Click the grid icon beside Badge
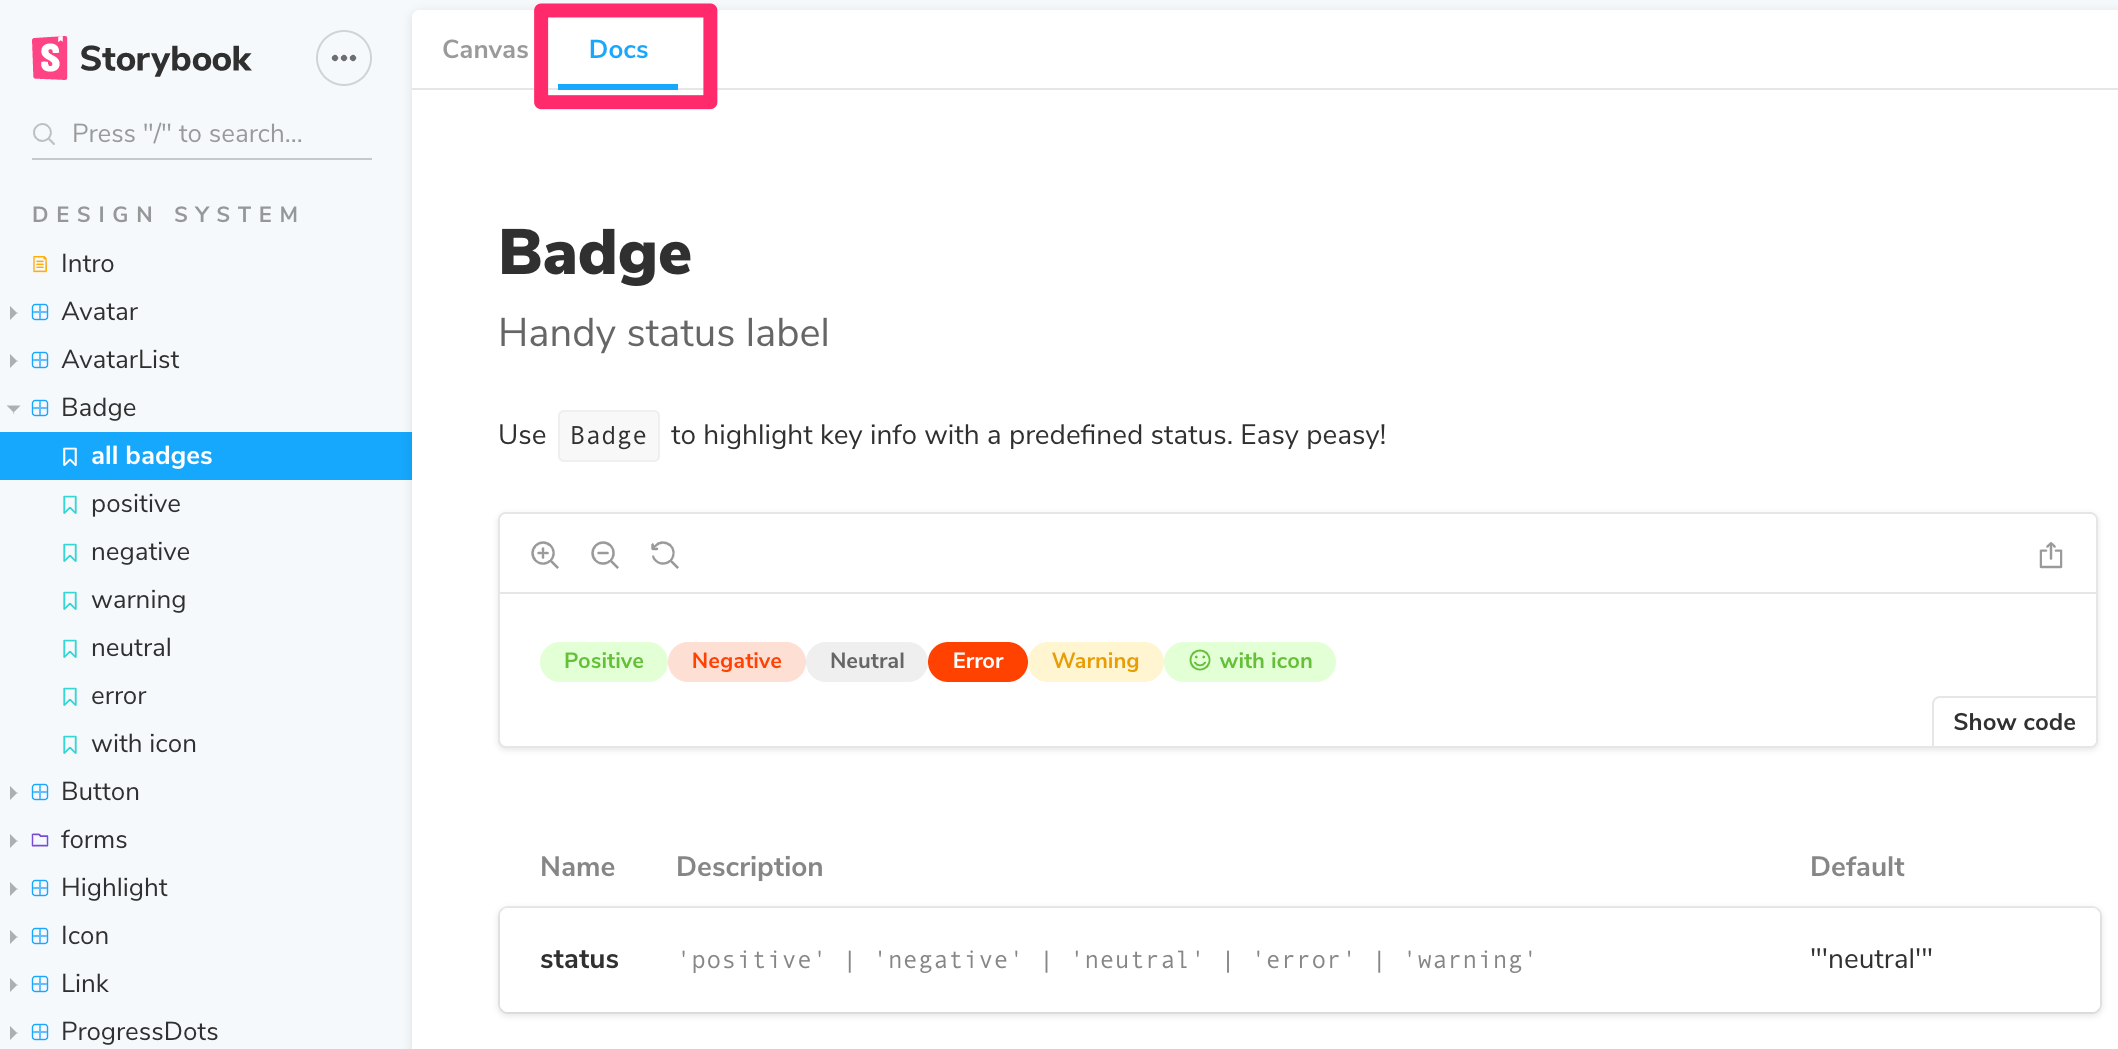The width and height of the screenshot is (2118, 1049). pyautogui.click(x=40, y=407)
